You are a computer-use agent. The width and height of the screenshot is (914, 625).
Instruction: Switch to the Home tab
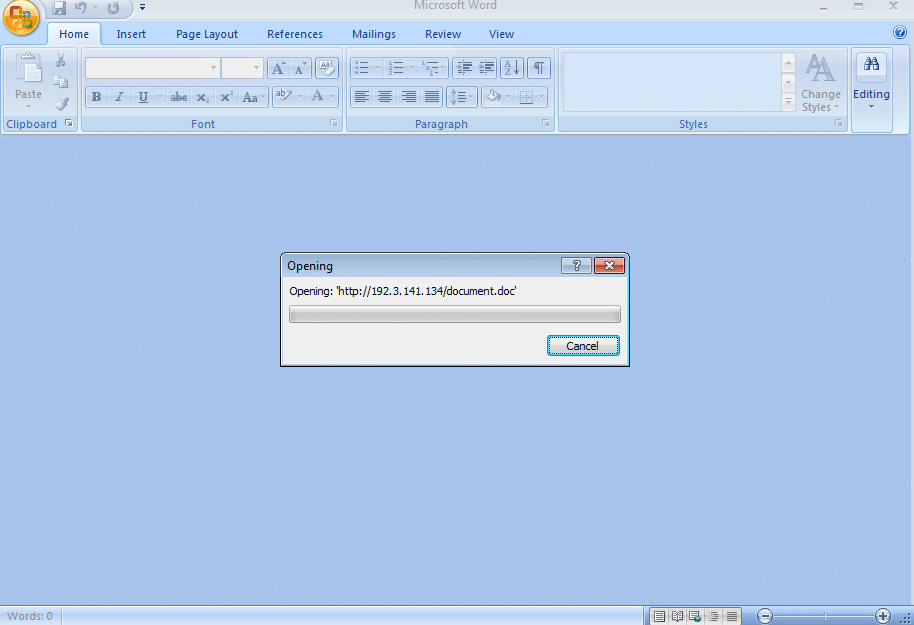[74, 34]
